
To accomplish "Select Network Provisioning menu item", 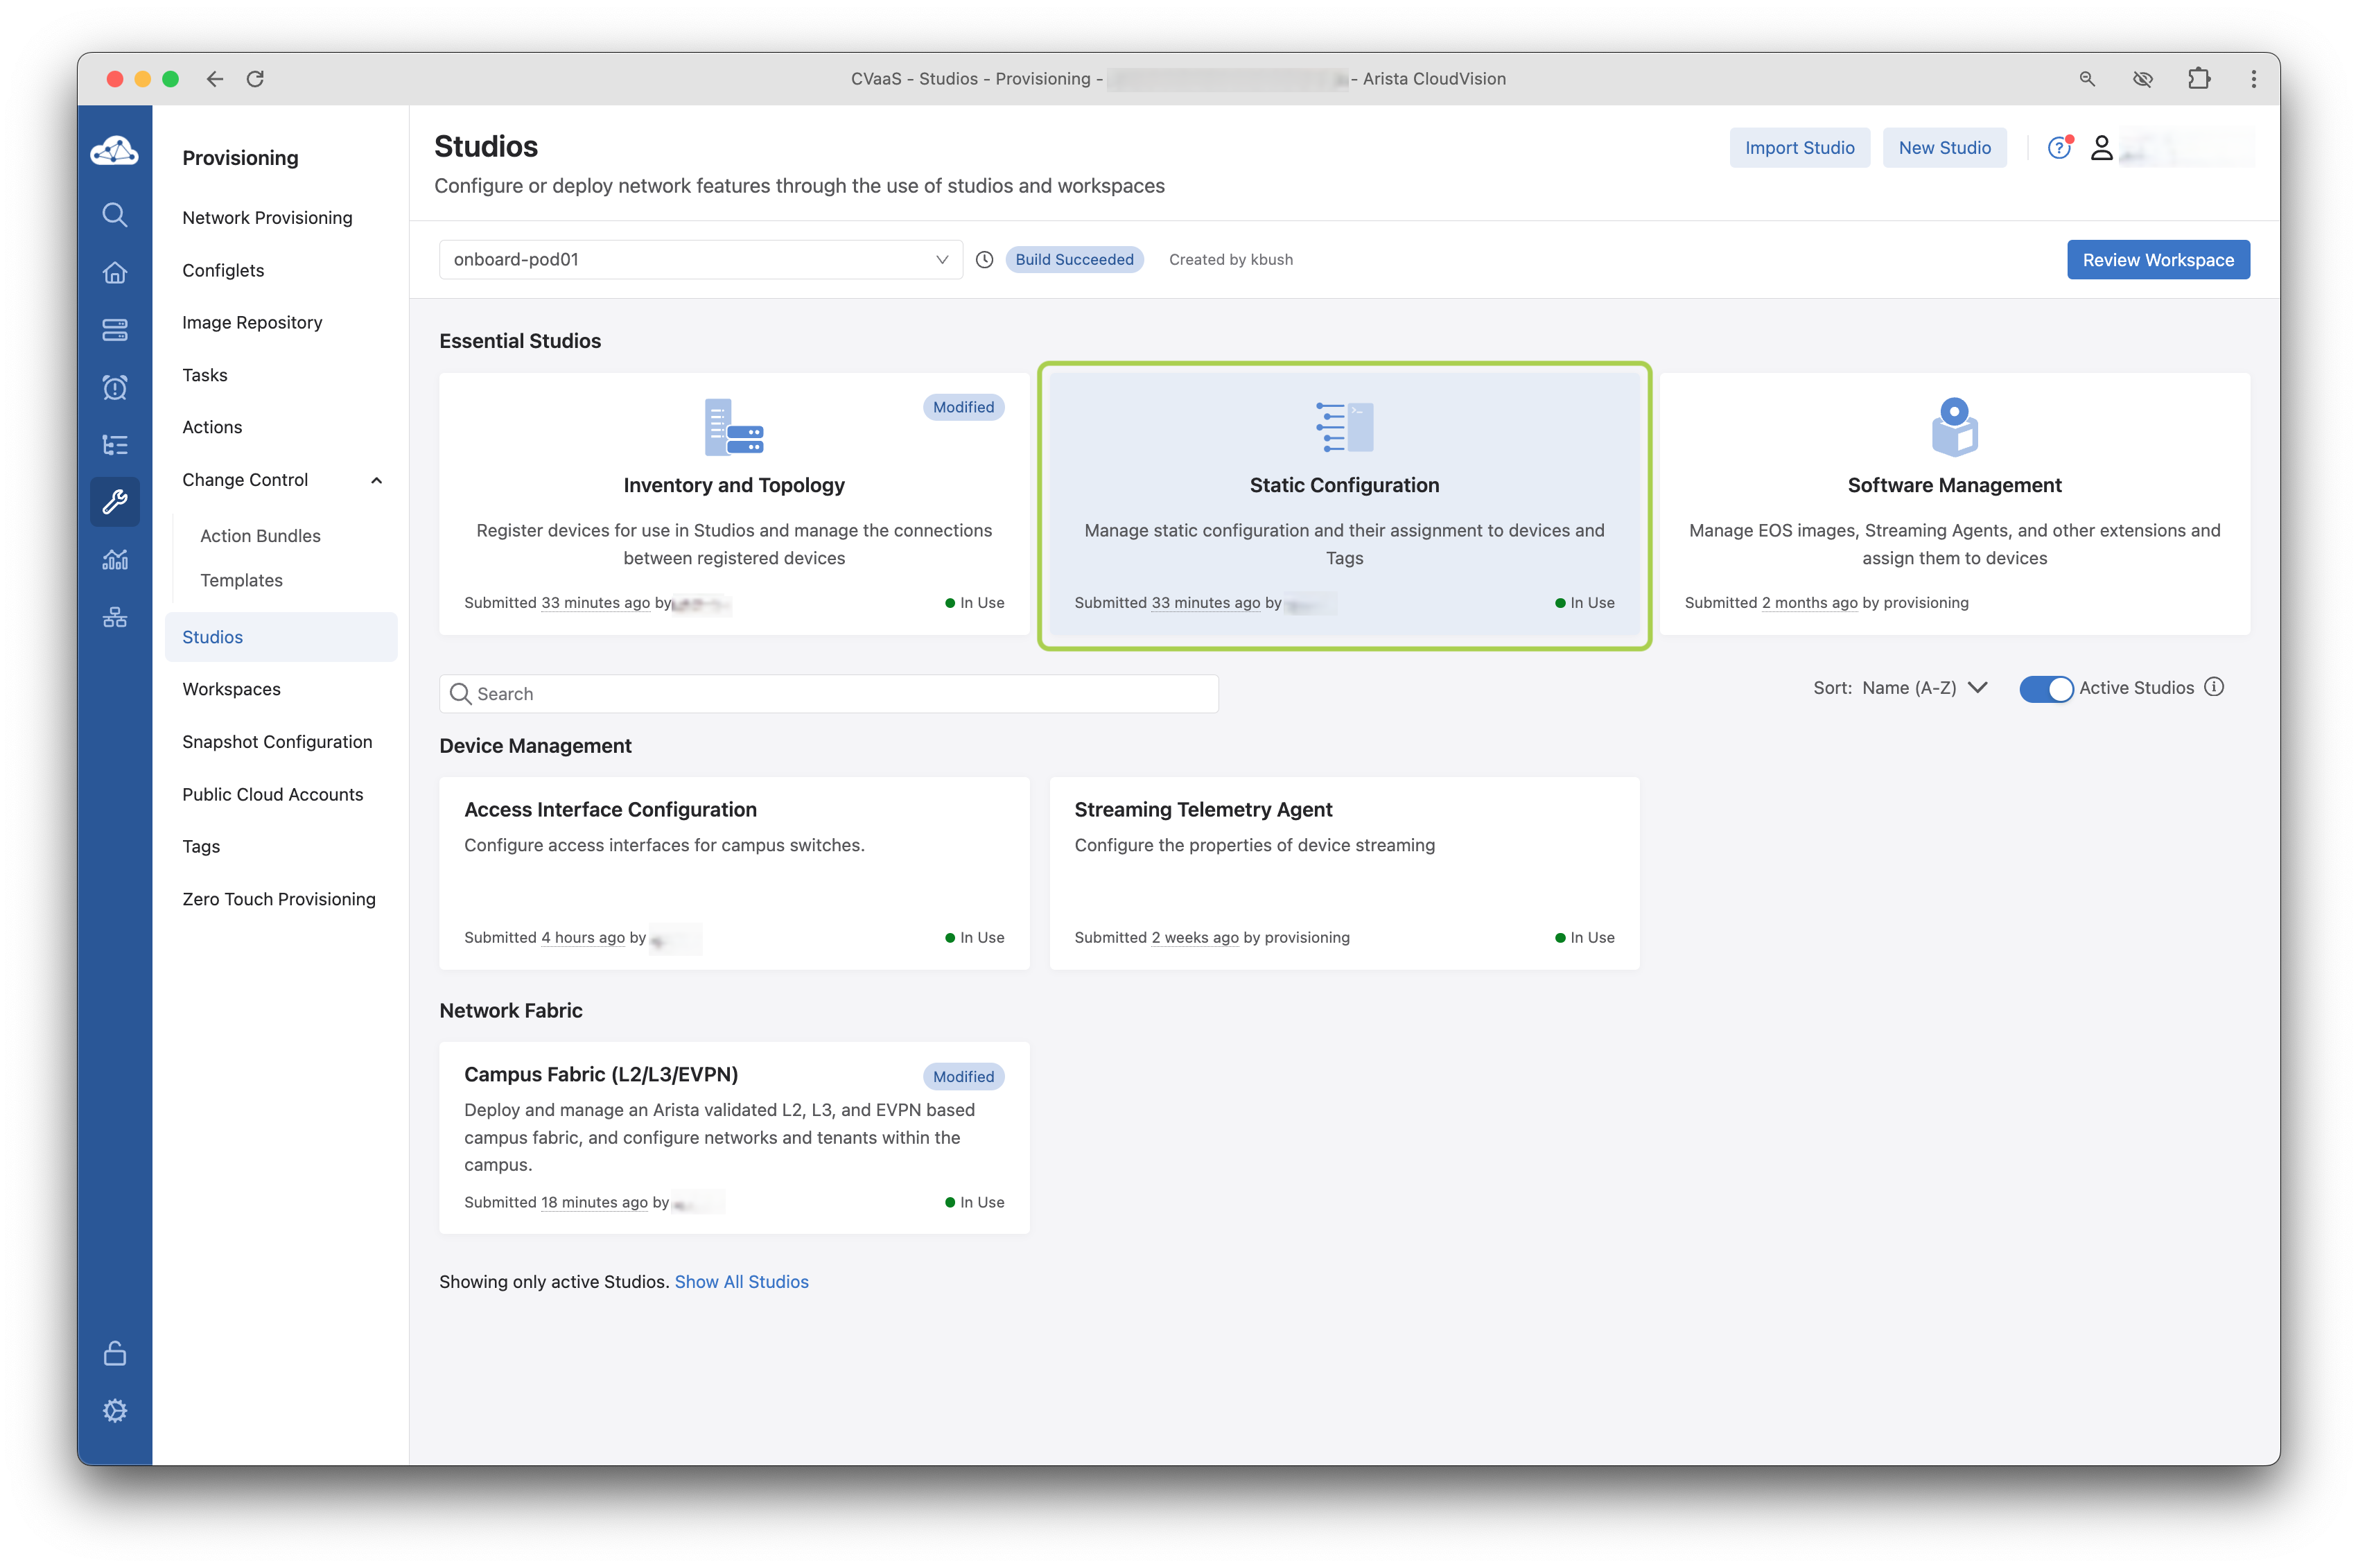I will coord(267,218).
